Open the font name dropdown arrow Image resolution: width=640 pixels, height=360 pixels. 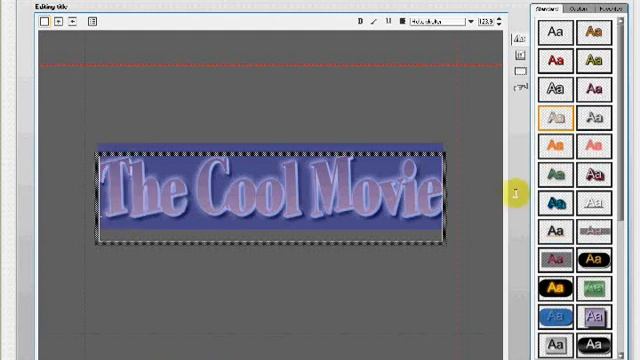point(471,22)
